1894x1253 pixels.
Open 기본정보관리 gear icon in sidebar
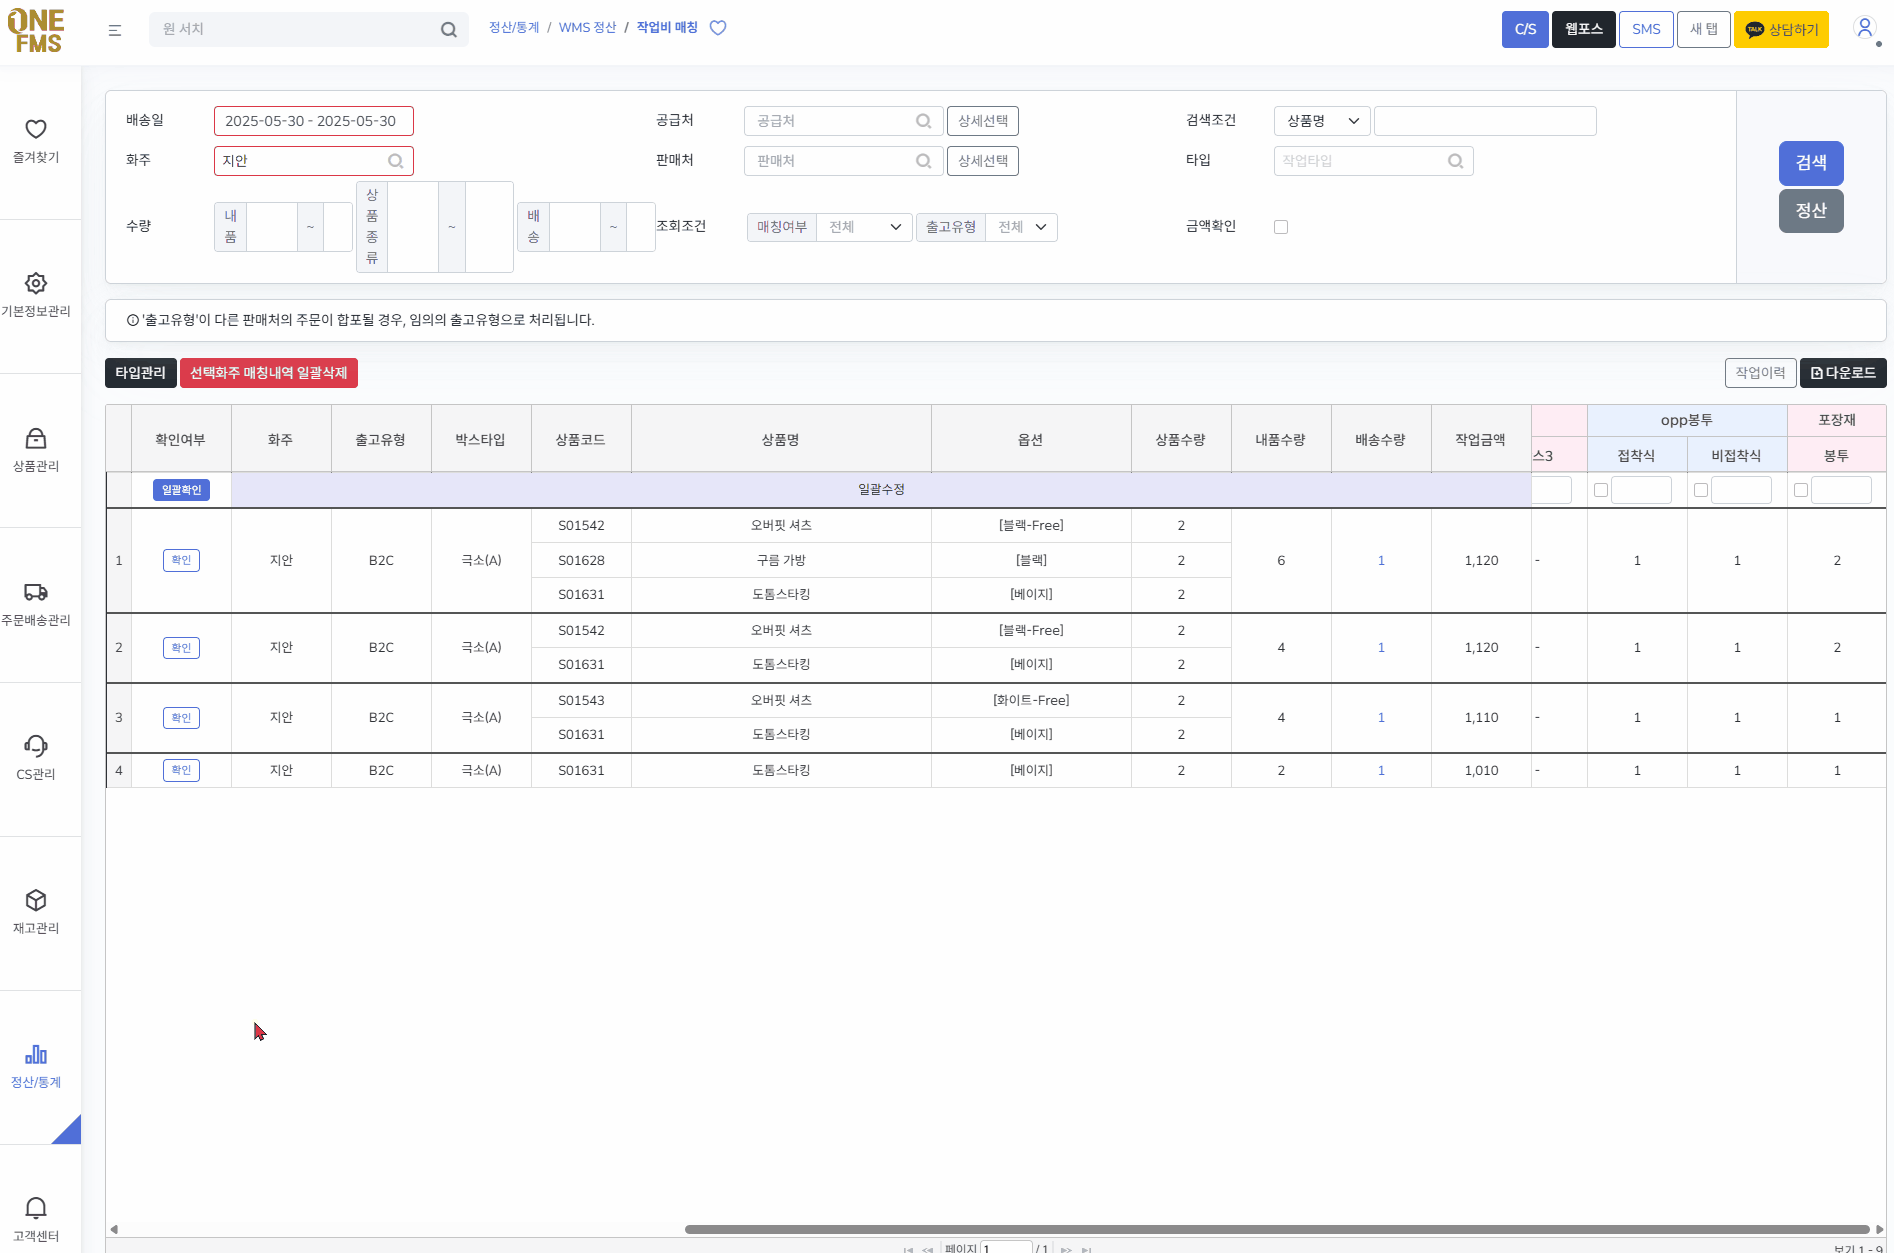tap(36, 283)
